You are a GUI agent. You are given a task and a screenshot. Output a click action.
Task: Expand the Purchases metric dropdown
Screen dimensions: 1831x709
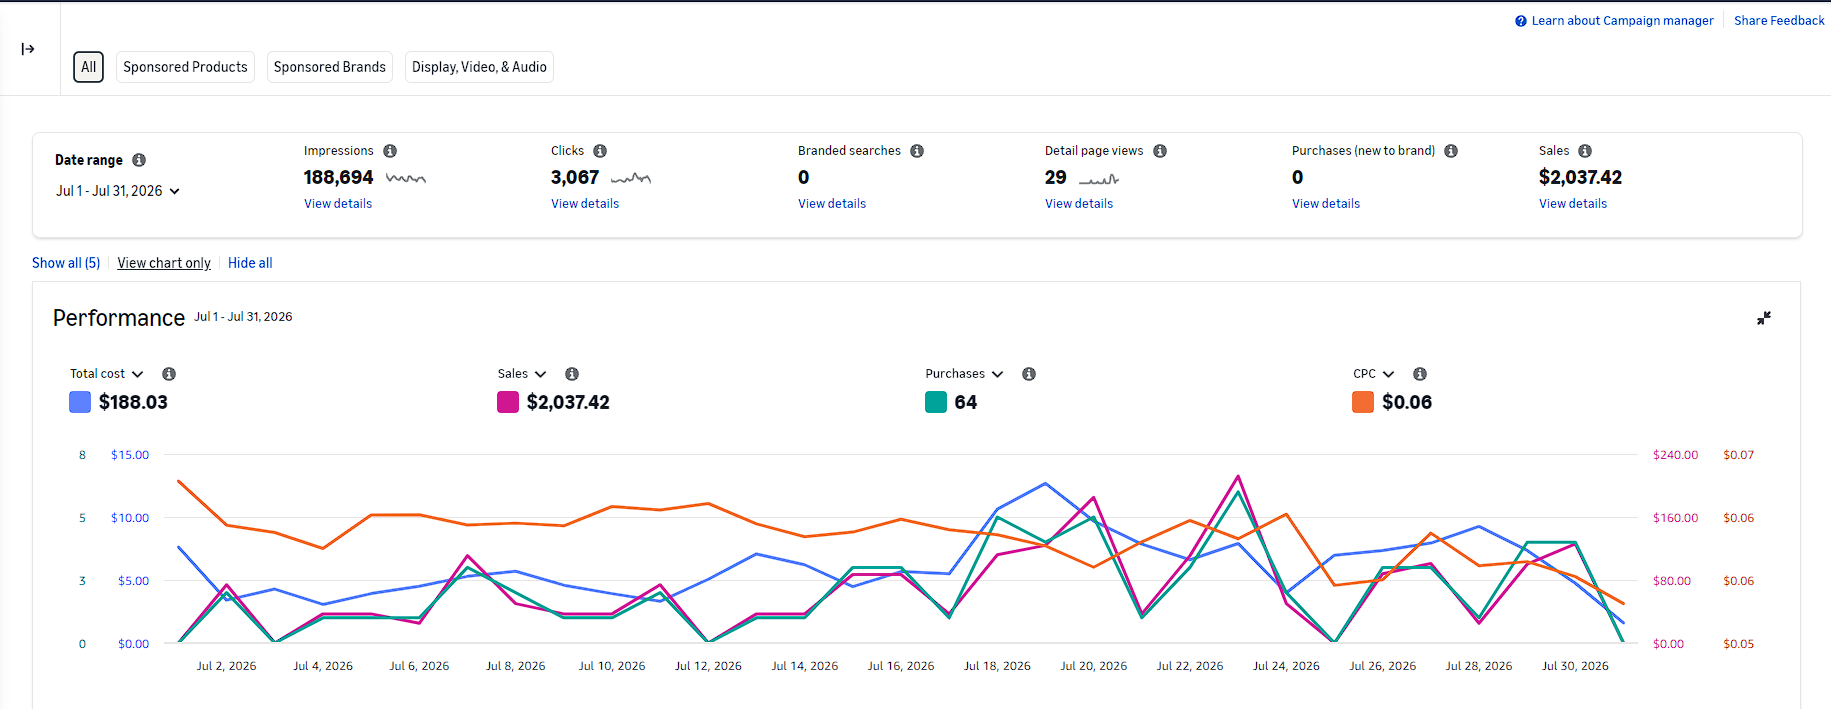(x=964, y=374)
